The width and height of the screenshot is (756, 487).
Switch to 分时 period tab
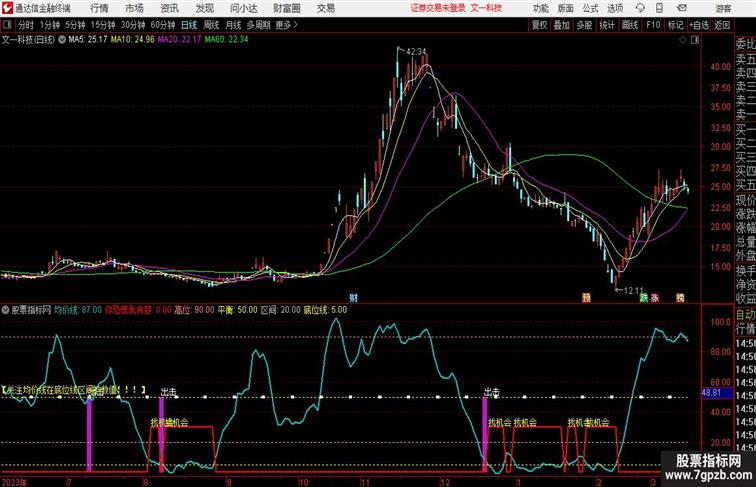[26, 25]
